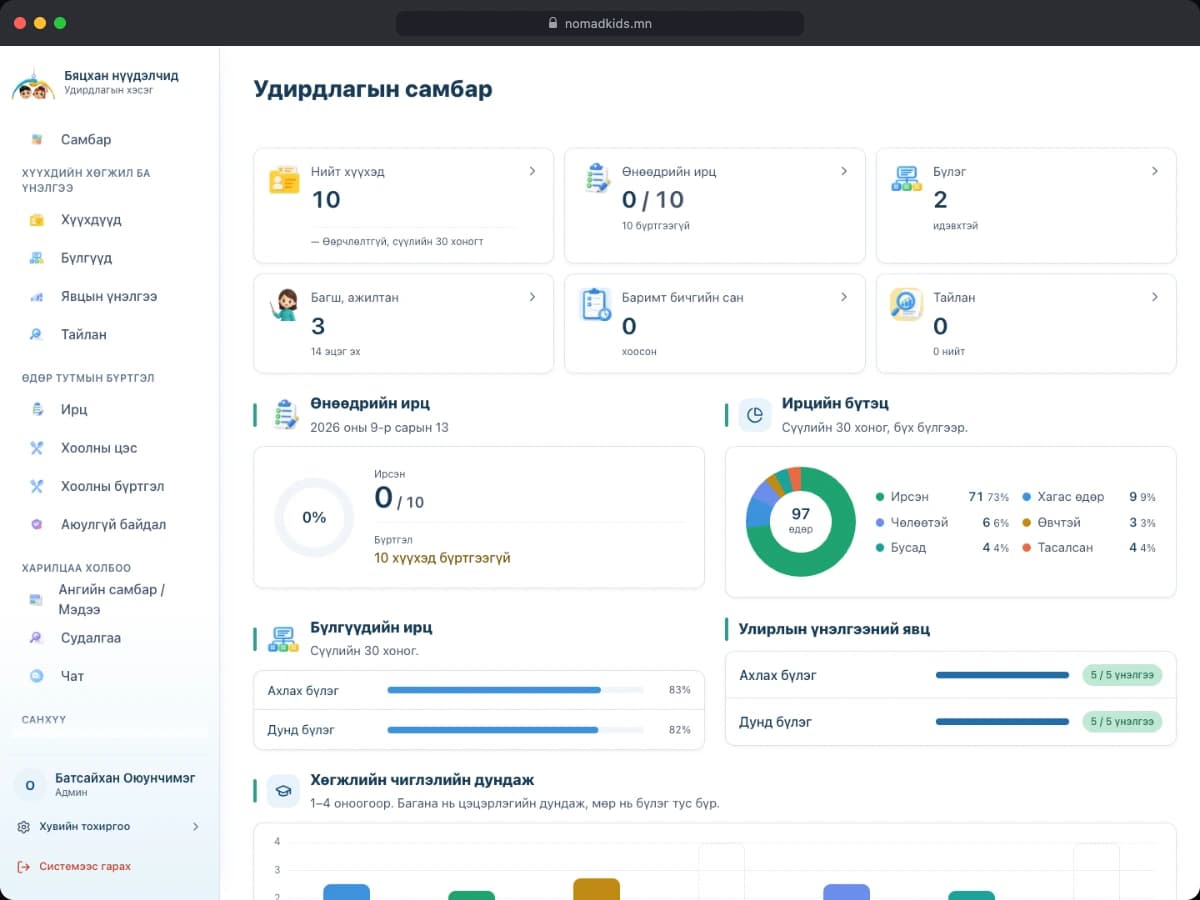Click the Ахлах бүлэг 83% attendance bar
1200x900 pixels.
pyautogui.click(x=515, y=690)
